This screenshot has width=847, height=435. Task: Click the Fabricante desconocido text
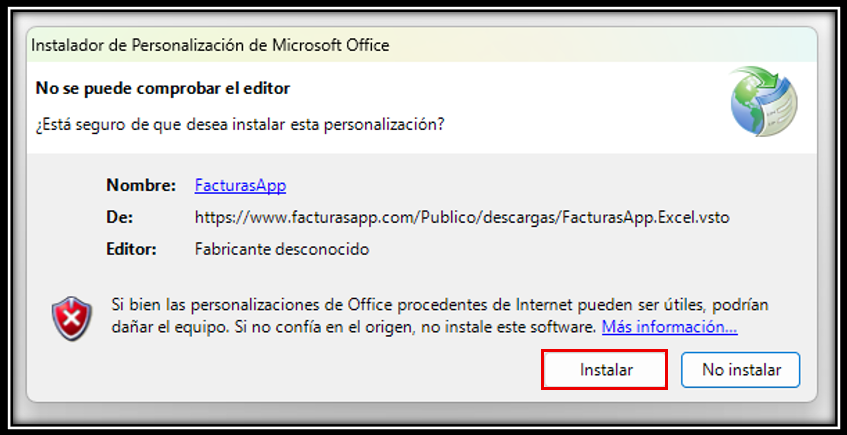click(x=281, y=249)
